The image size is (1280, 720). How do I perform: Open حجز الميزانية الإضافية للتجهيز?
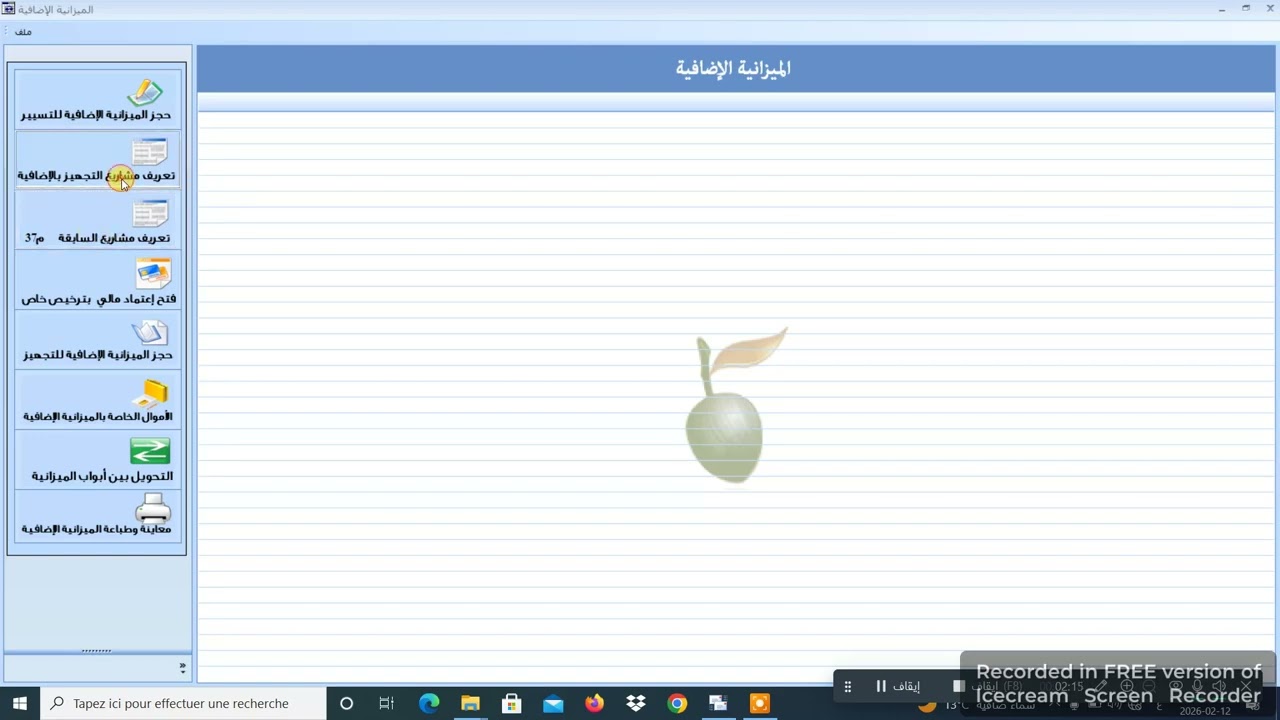[97, 341]
